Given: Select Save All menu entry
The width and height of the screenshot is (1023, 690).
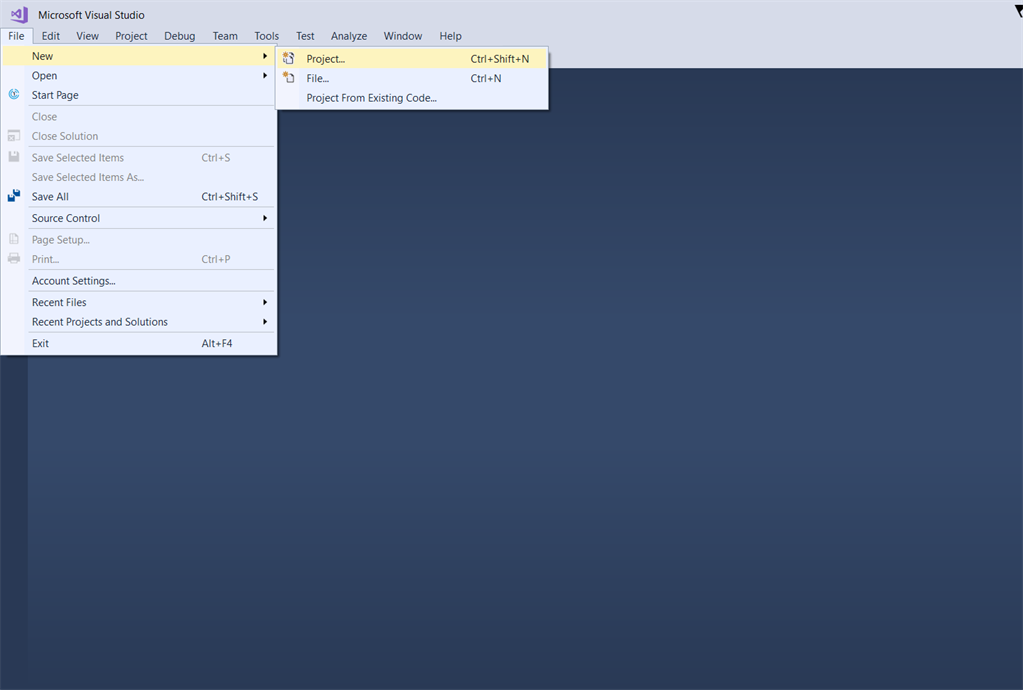Looking at the screenshot, I should coord(138,196).
